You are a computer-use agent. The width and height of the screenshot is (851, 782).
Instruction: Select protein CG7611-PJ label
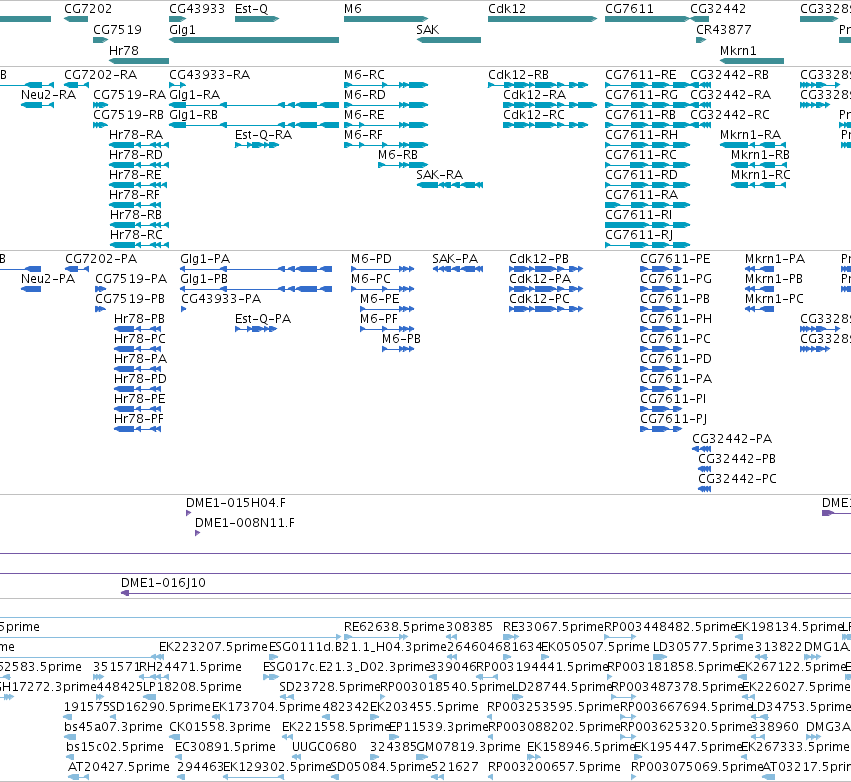[674, 419]
